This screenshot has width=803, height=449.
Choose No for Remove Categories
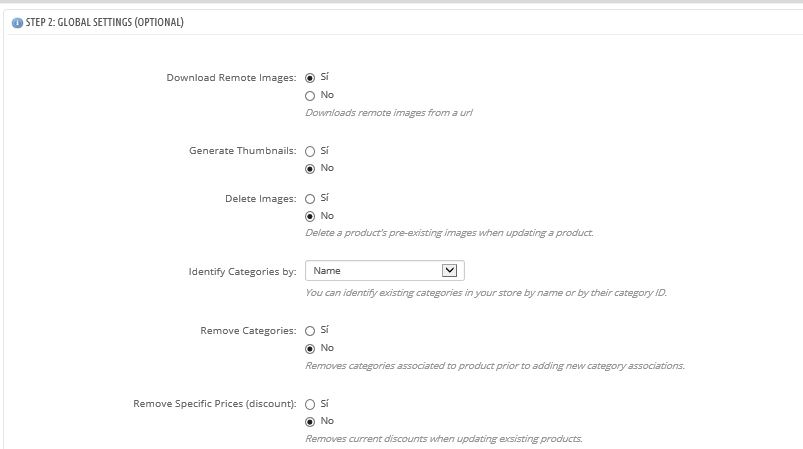310,349
